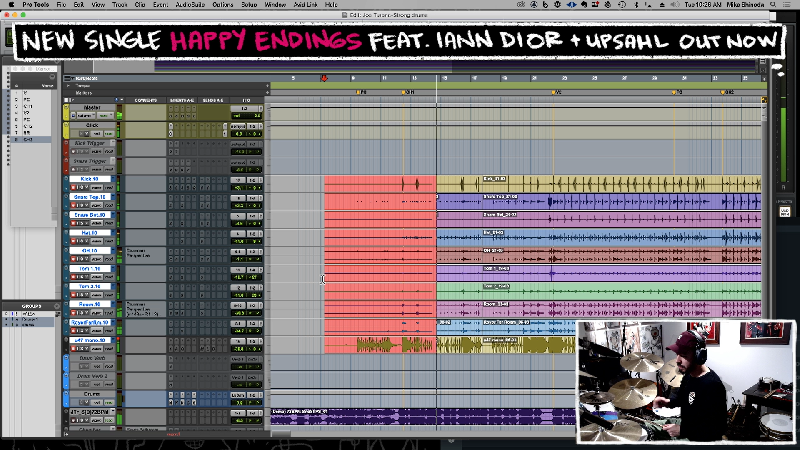Screen dimensions: 800x450
Task: Record-enable the Room.10 track
Action: (71, 314)
